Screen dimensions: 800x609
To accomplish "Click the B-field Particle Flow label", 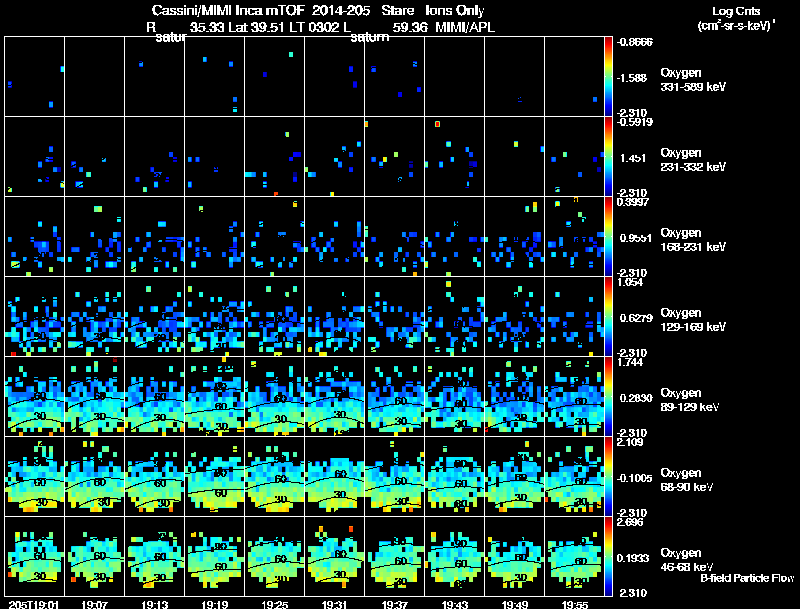I will (746, 578).
